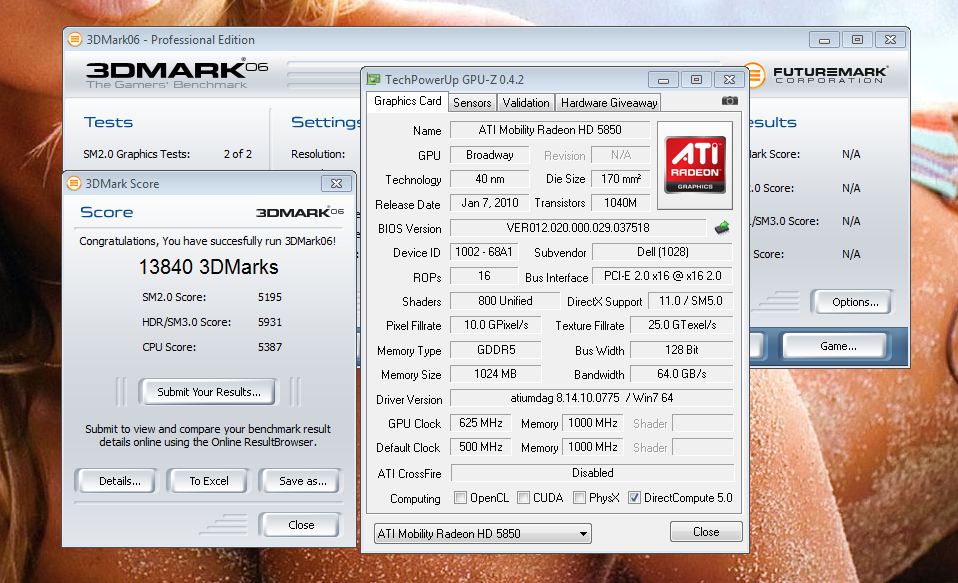
Task: Click the GPU-Z title bar icon
Action: [x=373, y=79]
